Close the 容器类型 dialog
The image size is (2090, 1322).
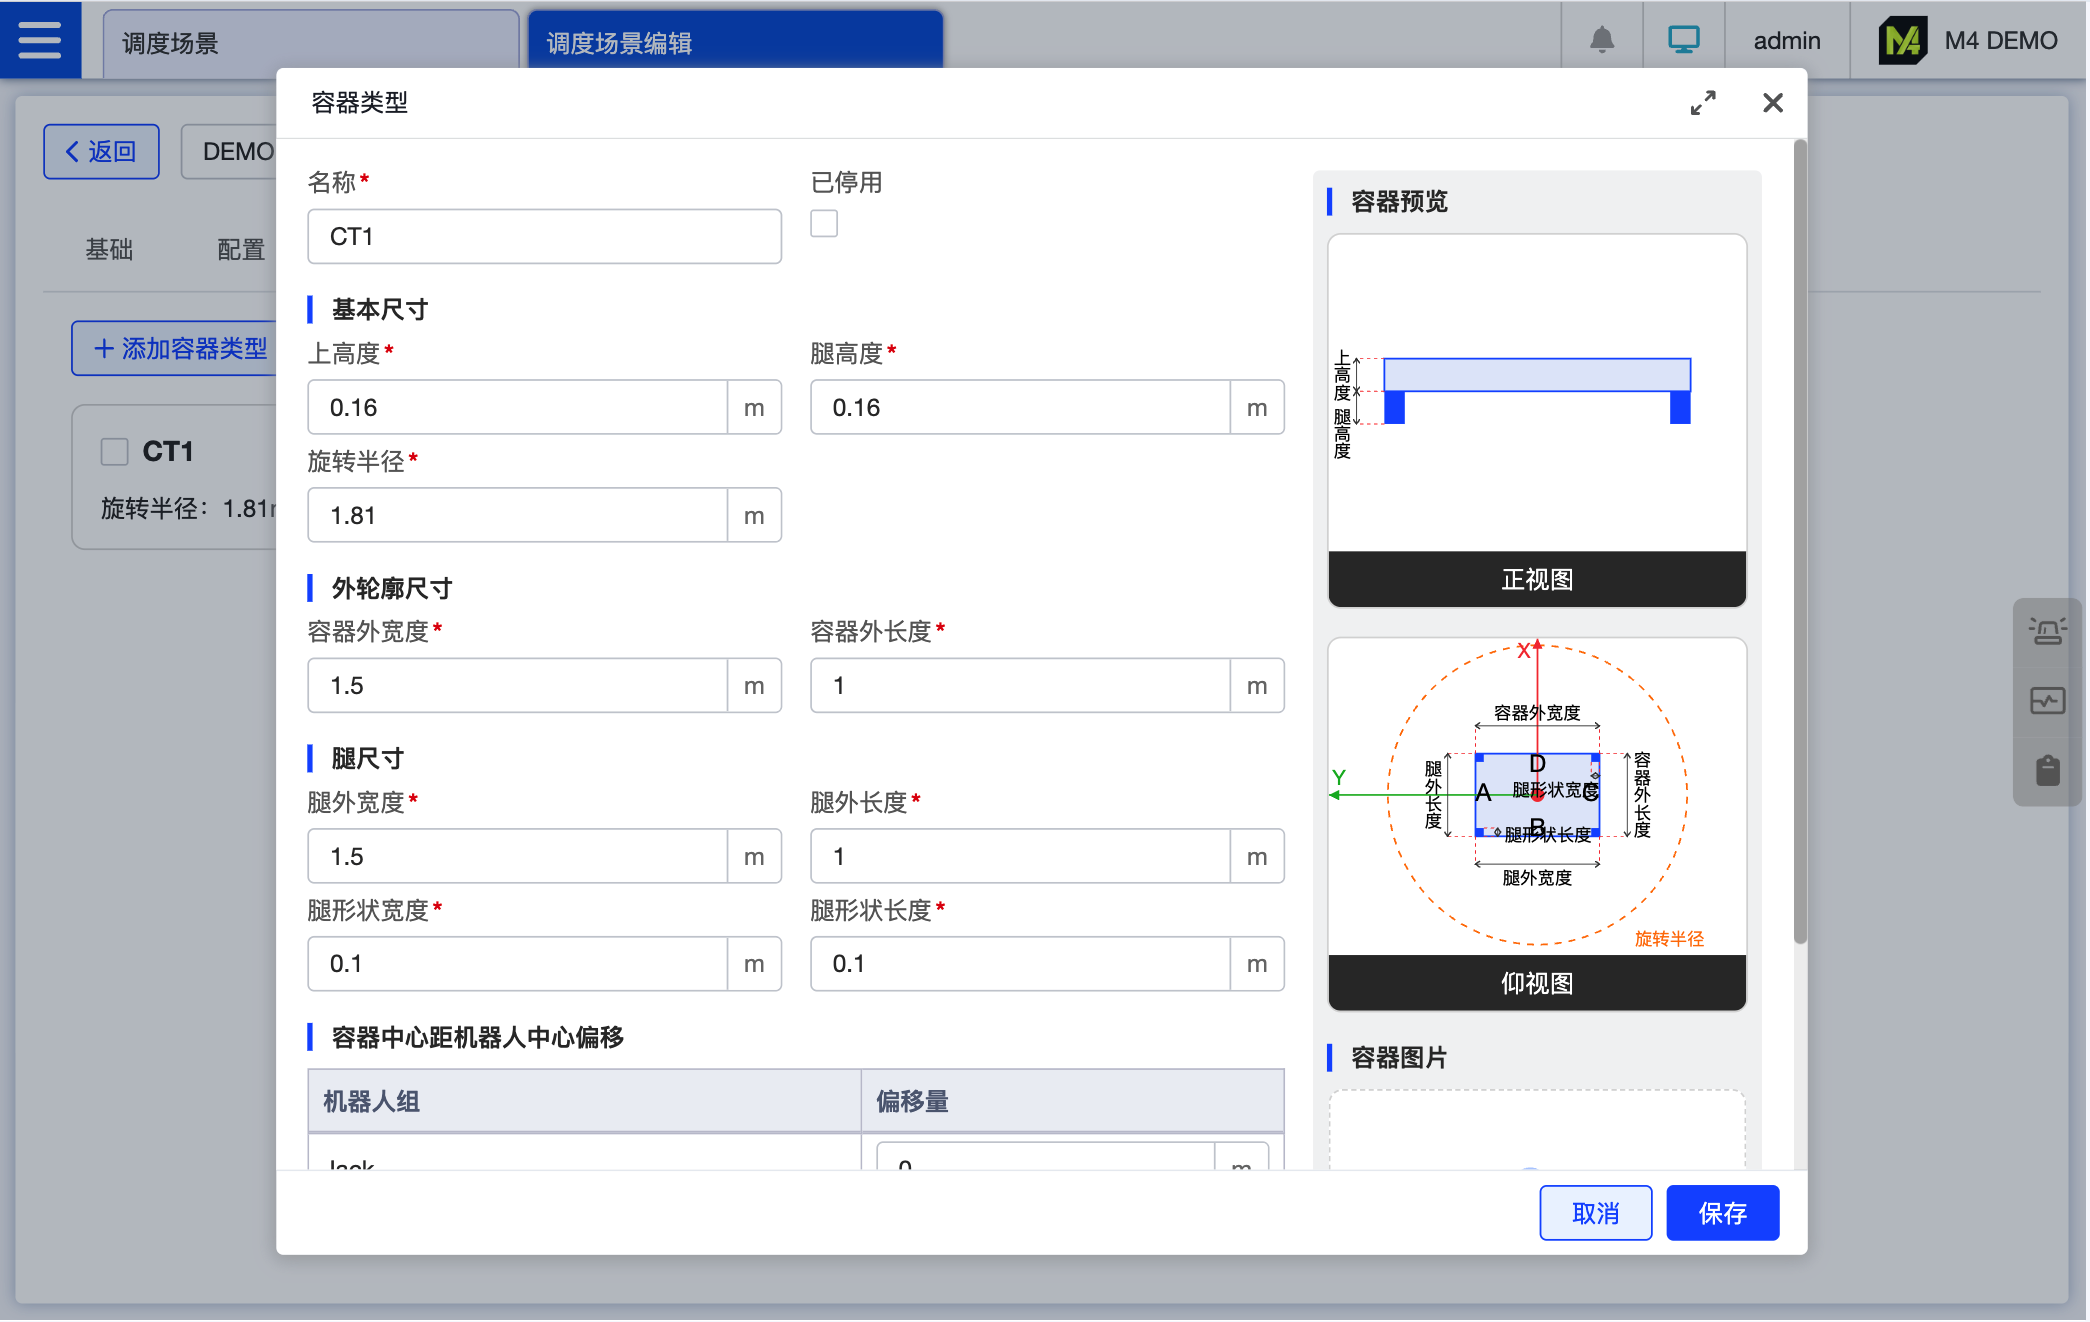[1772, 103]
